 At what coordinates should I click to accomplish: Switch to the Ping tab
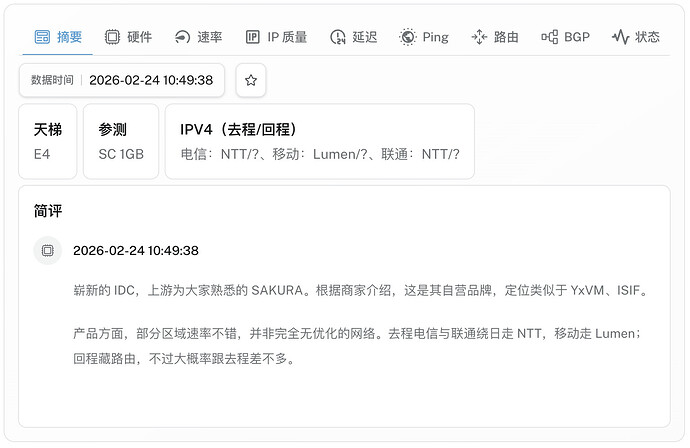[424, 37]
